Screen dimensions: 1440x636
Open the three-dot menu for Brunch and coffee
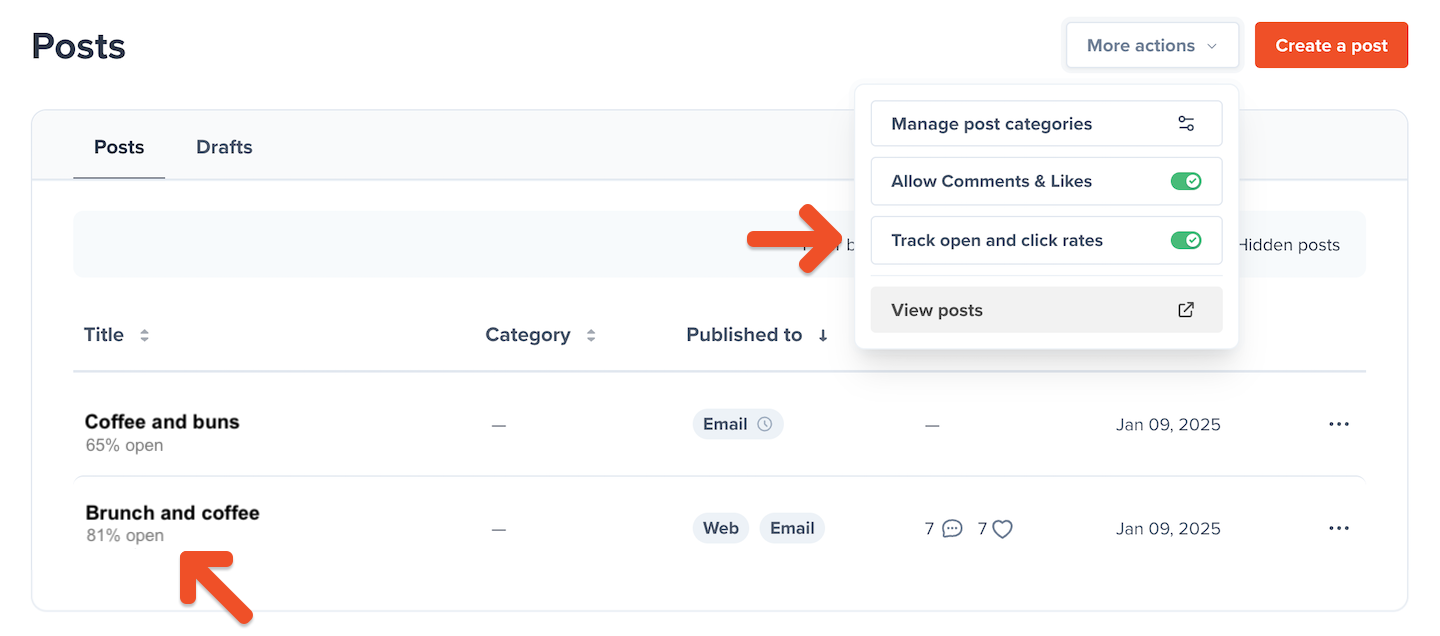click(x=1338, y=528)
